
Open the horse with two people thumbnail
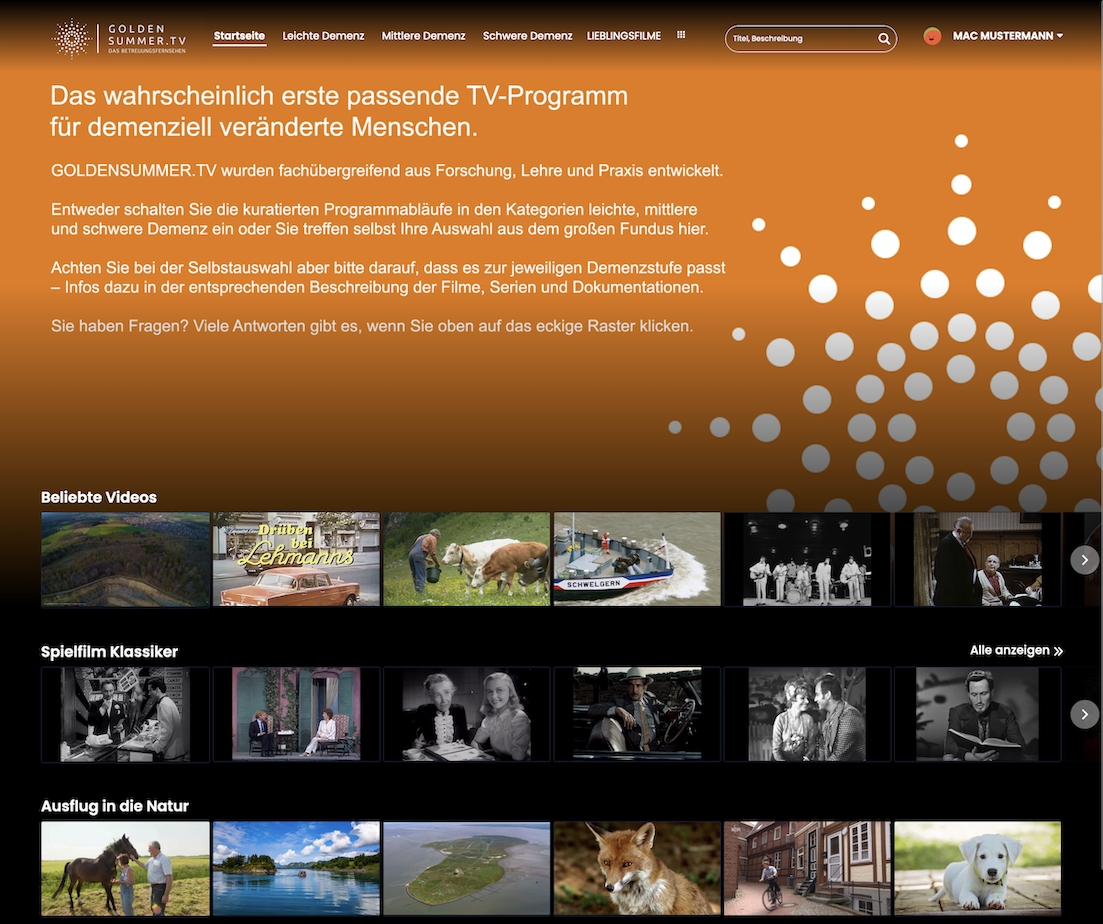[x=125, y=868]
